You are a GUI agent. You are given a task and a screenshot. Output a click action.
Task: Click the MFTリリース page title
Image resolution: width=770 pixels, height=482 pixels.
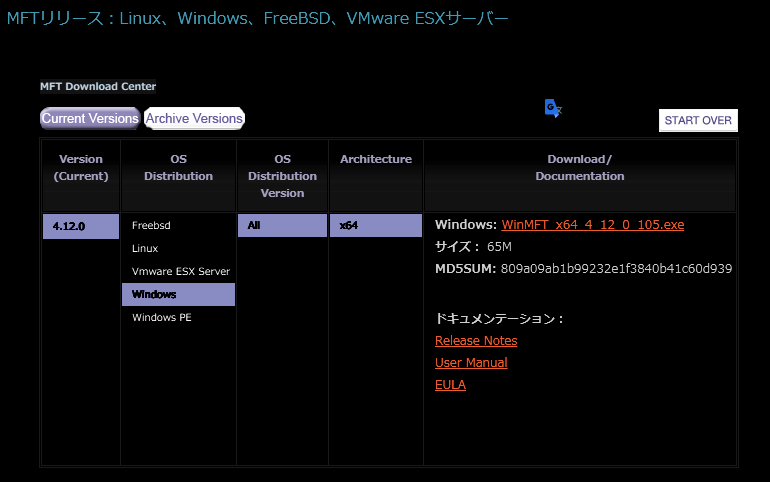pos(257,19)
